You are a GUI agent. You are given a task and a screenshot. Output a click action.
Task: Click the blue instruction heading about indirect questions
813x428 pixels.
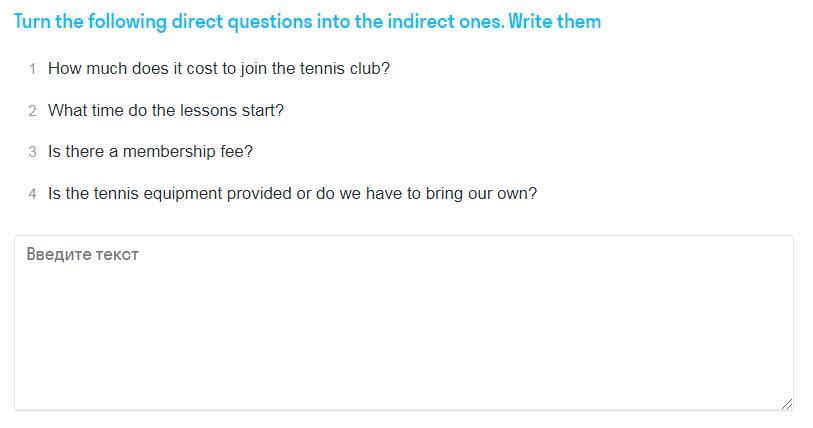(307, 22)
